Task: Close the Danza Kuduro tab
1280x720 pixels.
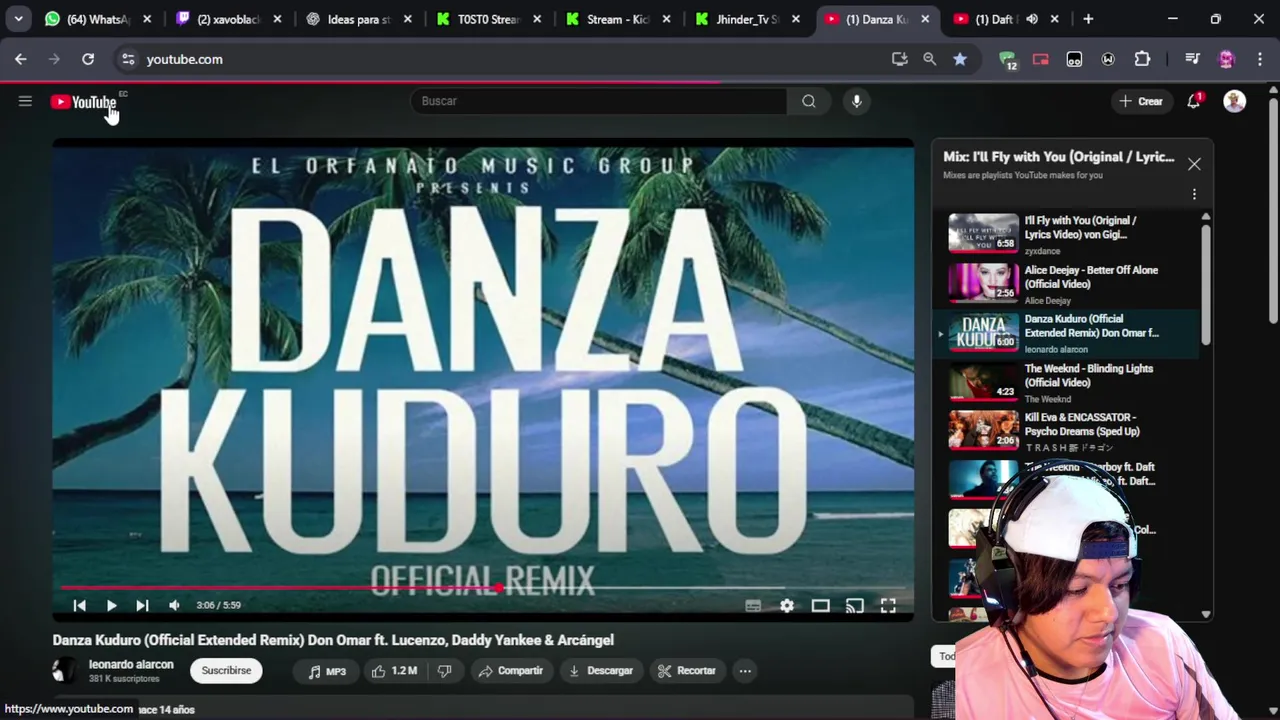Action: point(925,19)
